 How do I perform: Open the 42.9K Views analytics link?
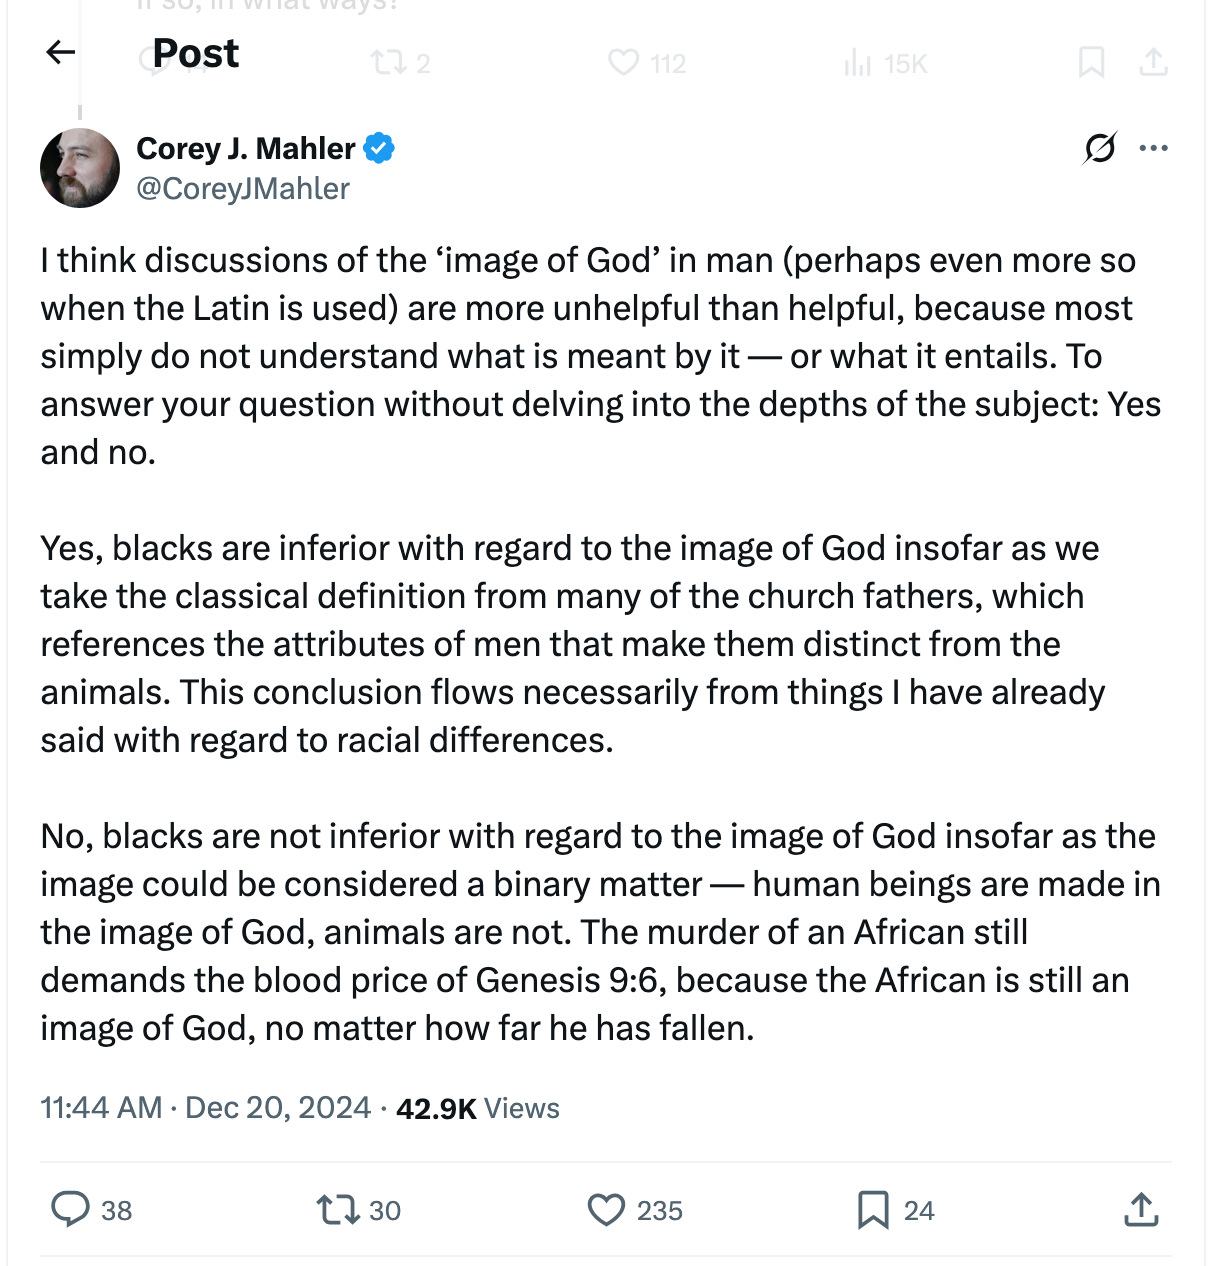coord(478,1108)
